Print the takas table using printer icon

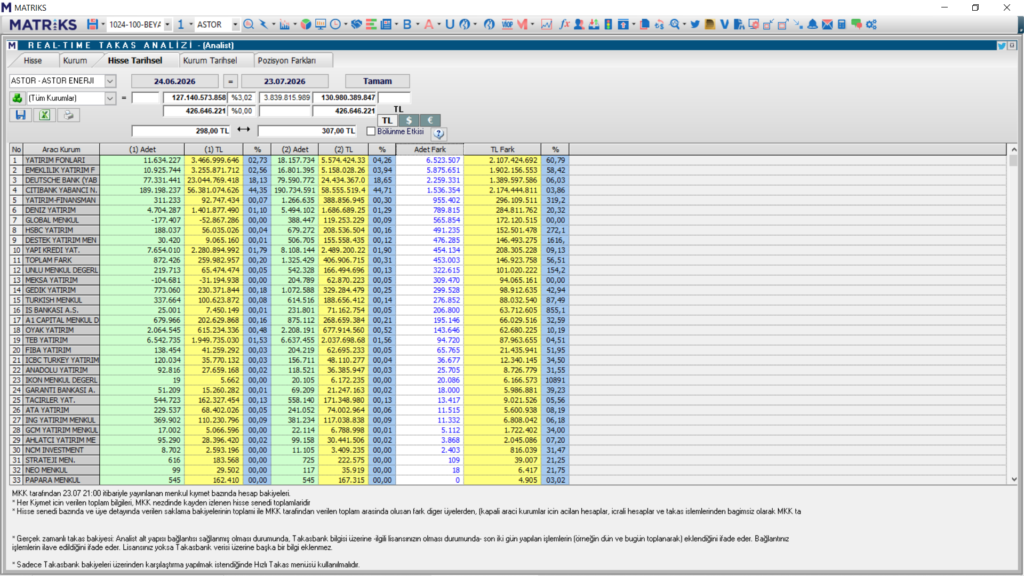(x=68, y=115)
